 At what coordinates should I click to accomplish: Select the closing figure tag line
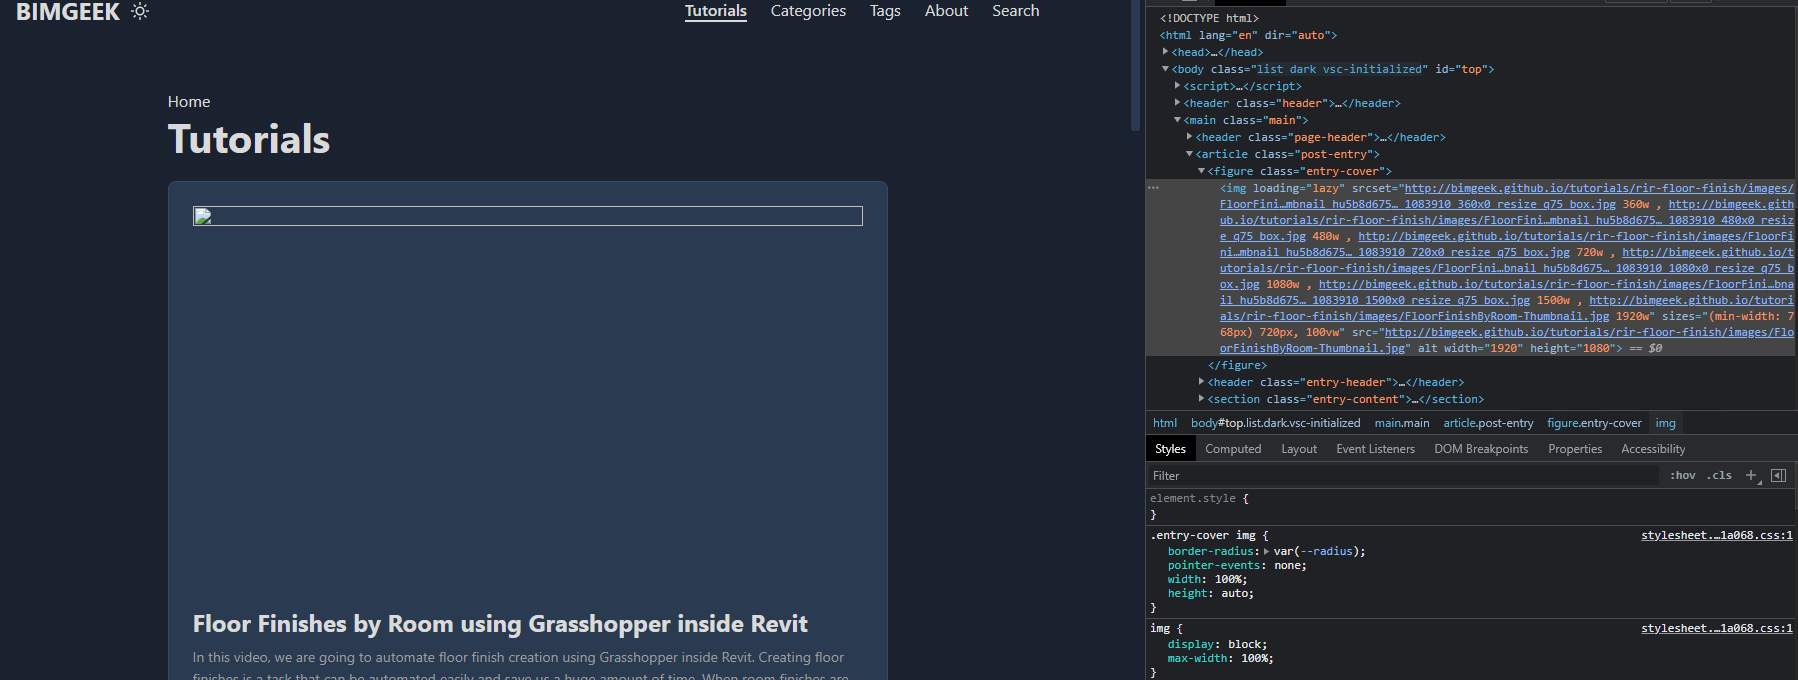[x=1237, y=365]
